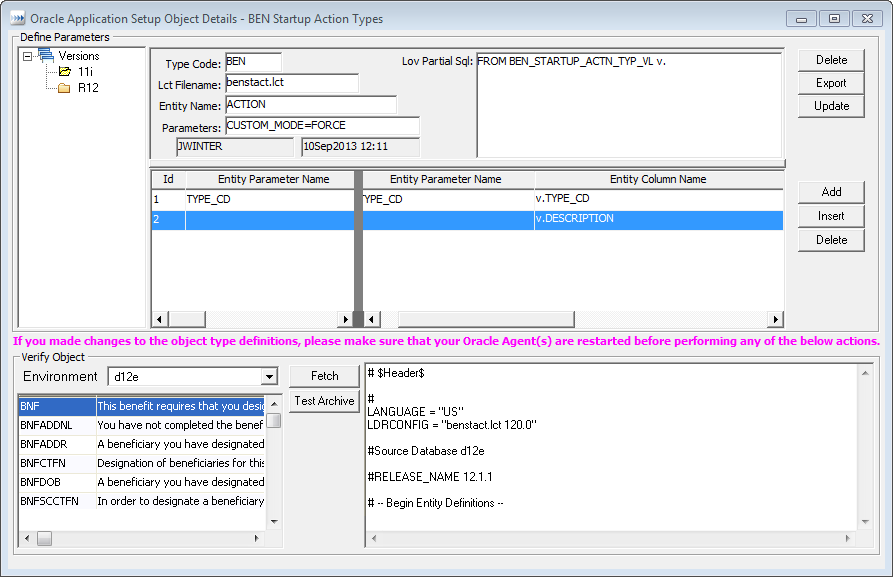
Task: Select the BNFADDR row
Action: pos(142,444)
